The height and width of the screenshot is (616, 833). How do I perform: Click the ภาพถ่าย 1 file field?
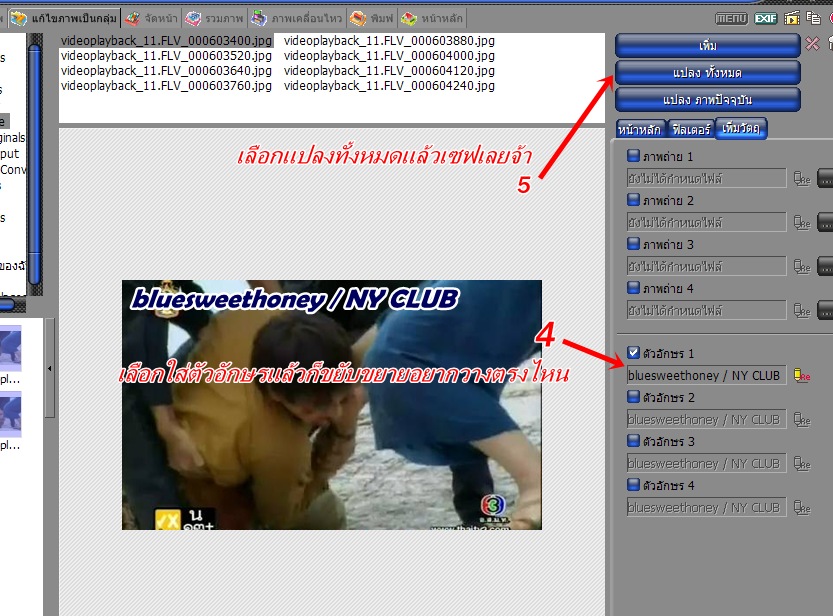[706, 178]
